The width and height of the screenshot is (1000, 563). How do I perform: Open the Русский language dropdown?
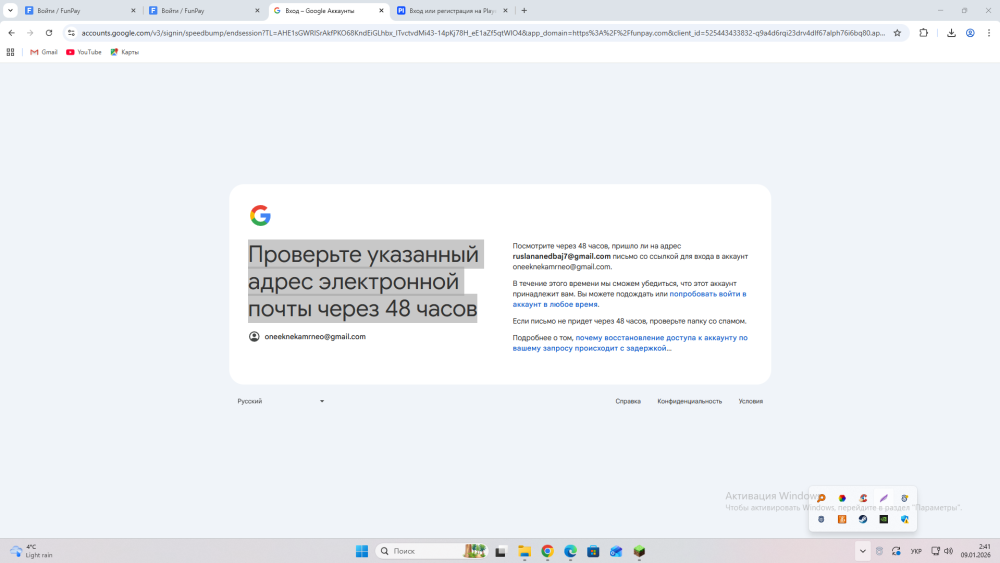click(x=281, y=401)
